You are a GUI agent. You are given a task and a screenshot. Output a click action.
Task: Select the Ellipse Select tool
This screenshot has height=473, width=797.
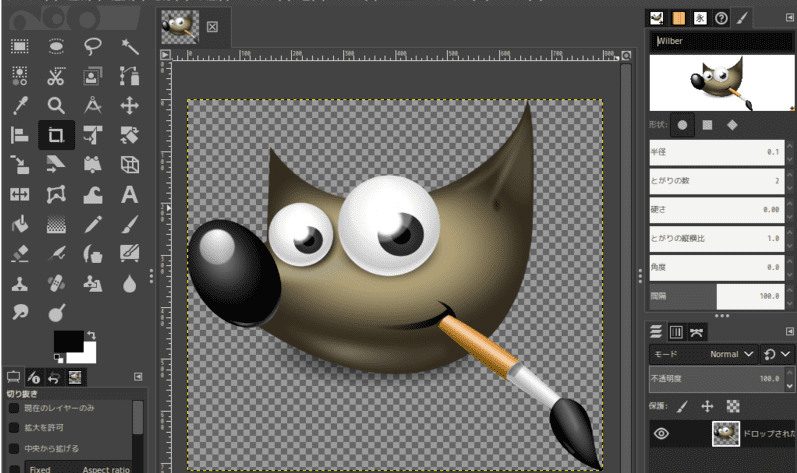(56, 47)
